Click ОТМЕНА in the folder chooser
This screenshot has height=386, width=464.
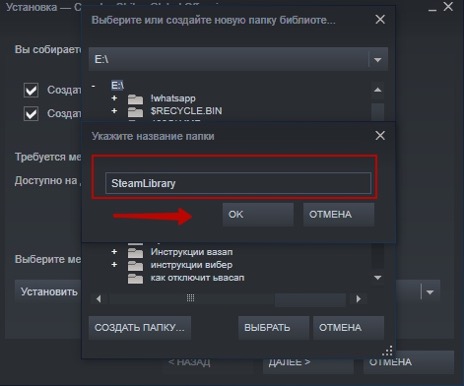[349, 328]
